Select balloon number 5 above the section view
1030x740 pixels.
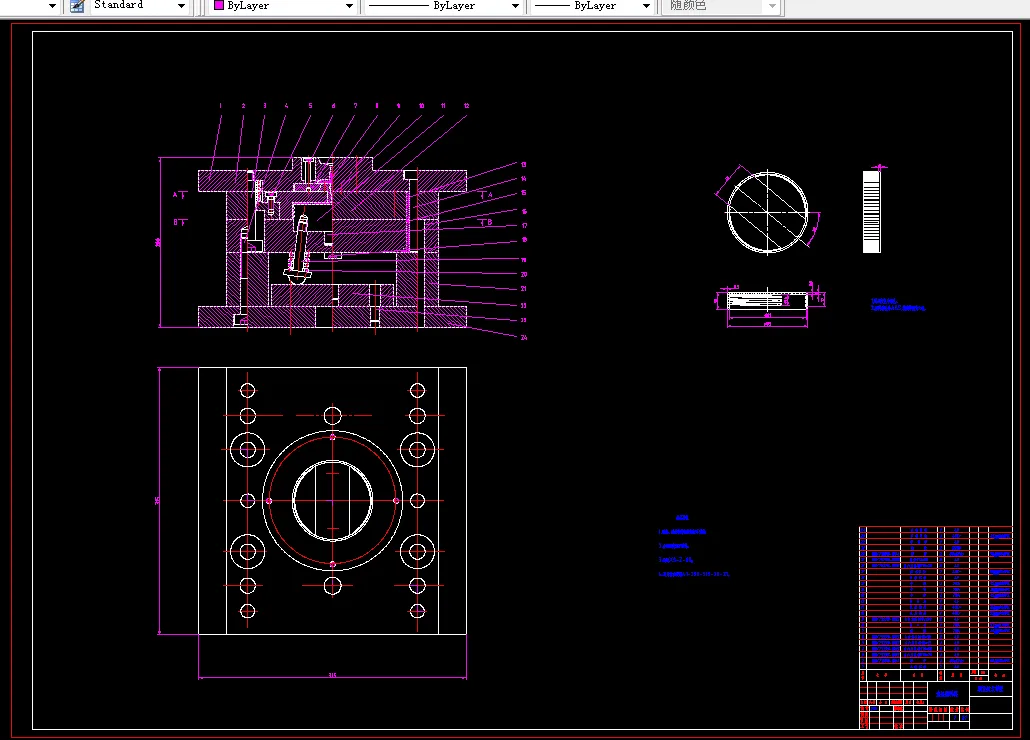point(310,106)
